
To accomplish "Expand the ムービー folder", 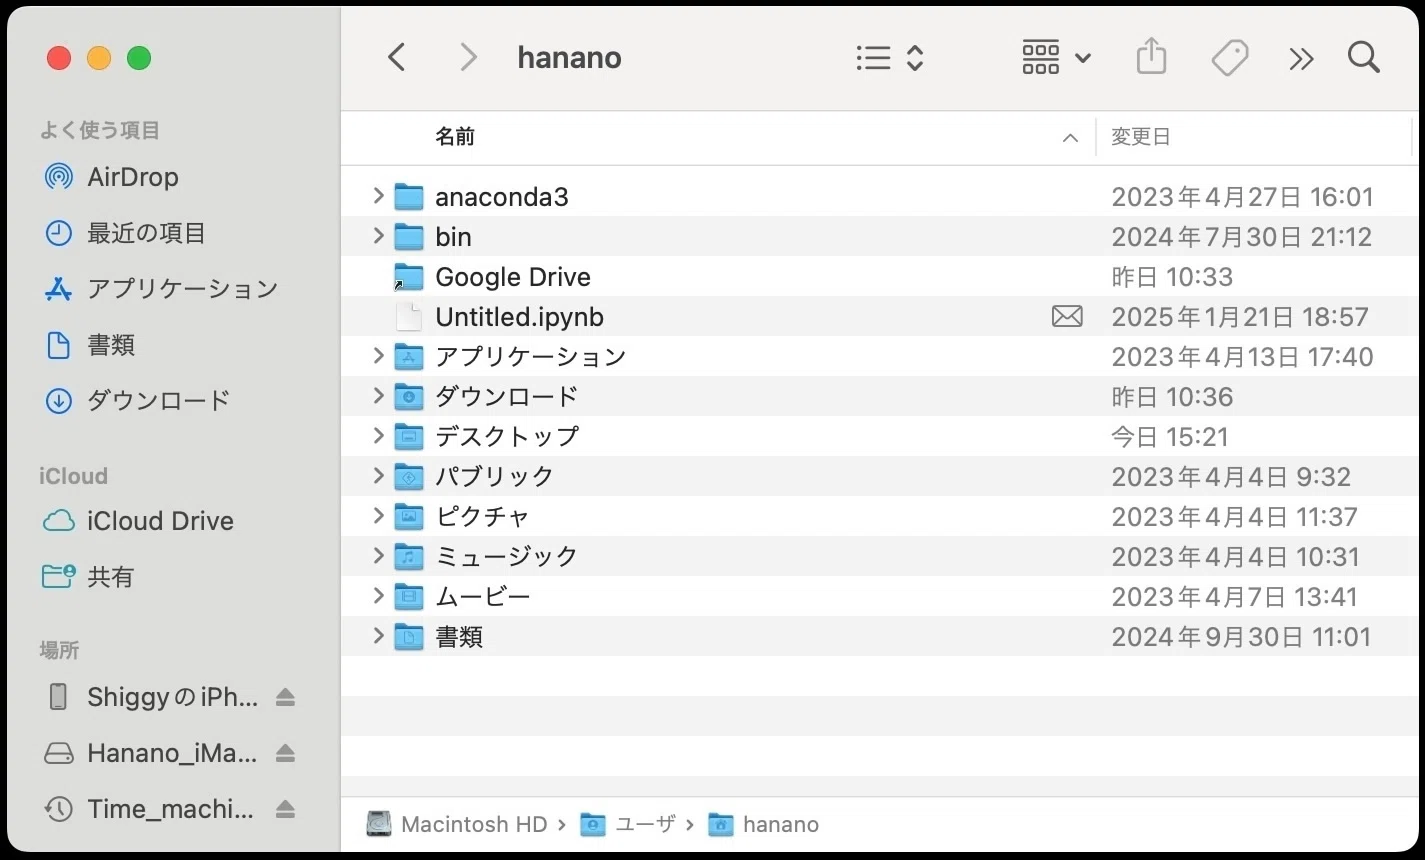I will [x=378, y=596].
